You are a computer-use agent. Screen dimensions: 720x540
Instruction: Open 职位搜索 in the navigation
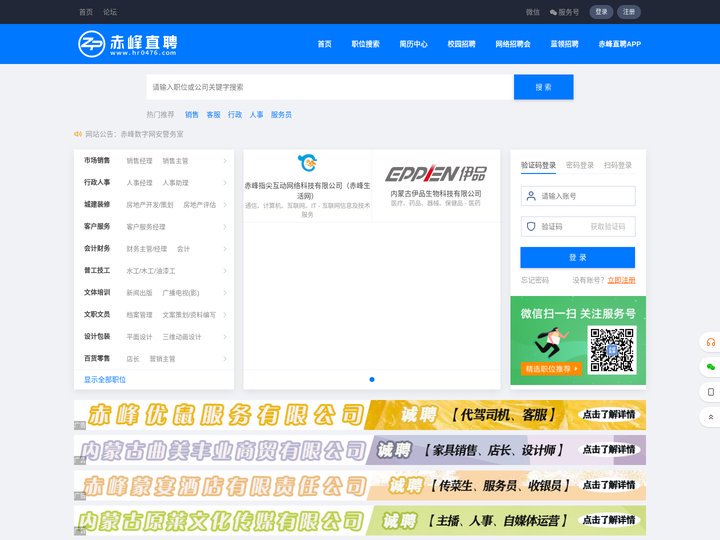tap(366, 44)
